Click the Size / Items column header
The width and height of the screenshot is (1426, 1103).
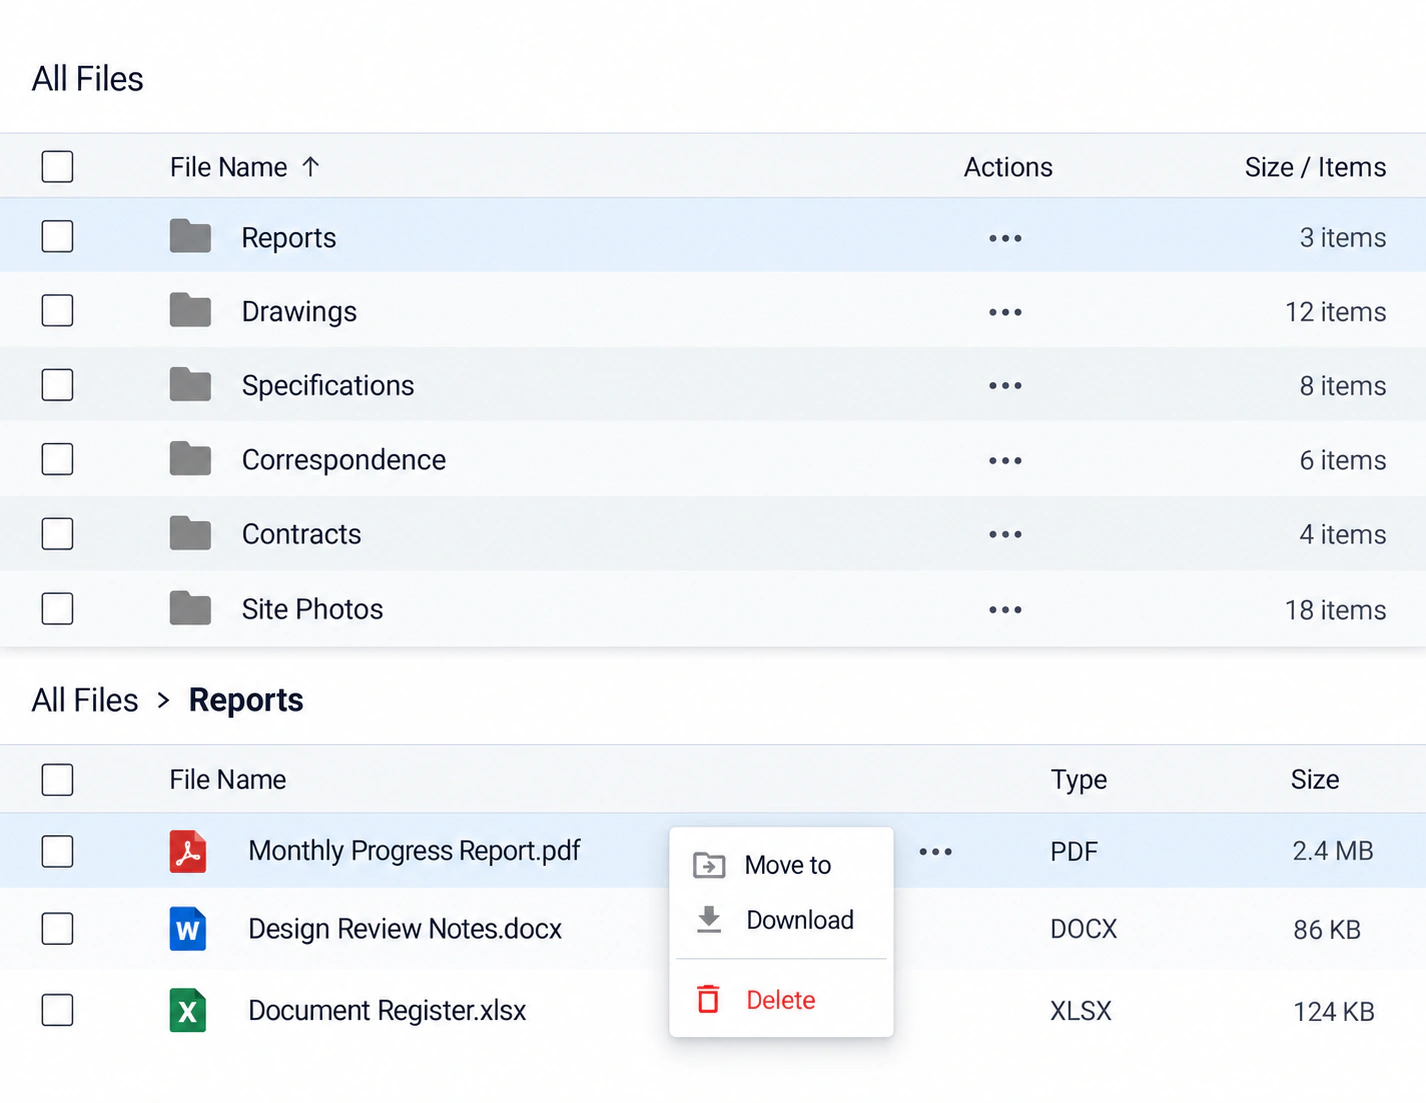tap(1315, 167)
